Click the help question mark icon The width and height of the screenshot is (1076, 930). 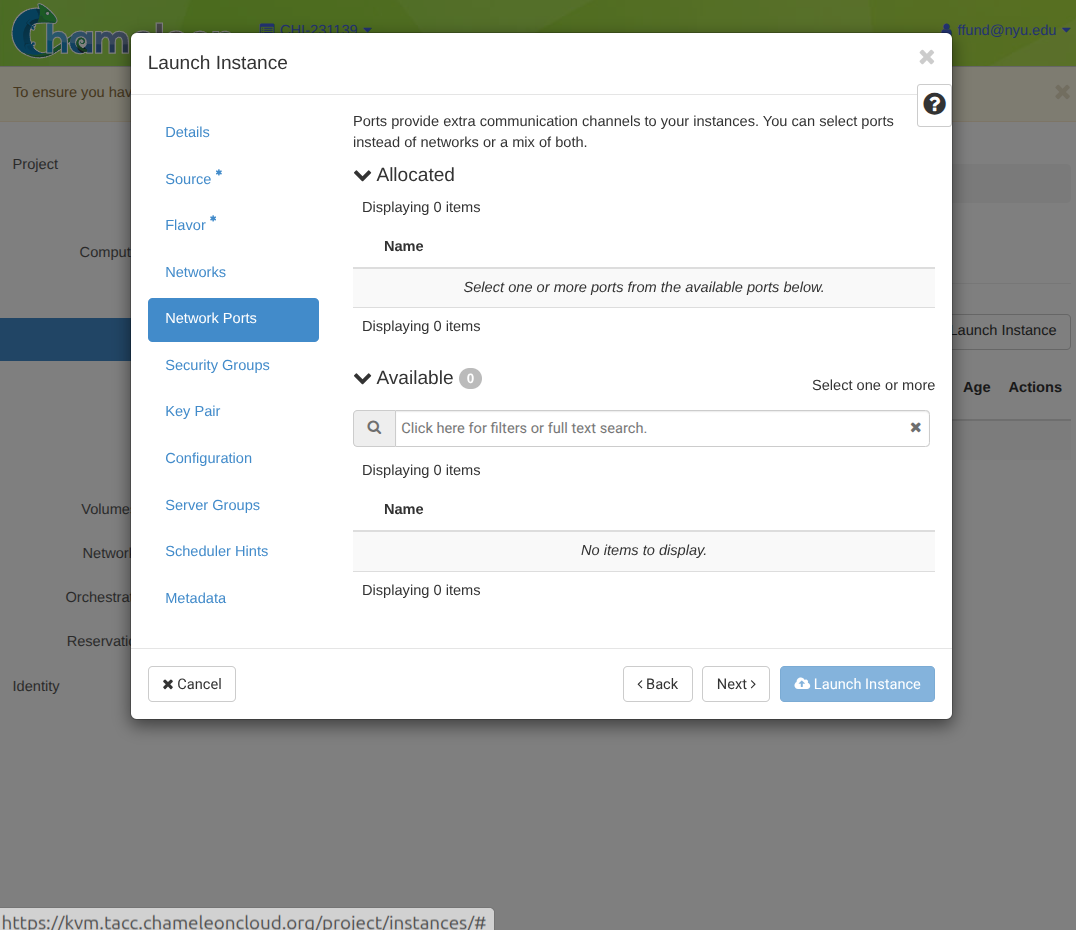(934, 104)
